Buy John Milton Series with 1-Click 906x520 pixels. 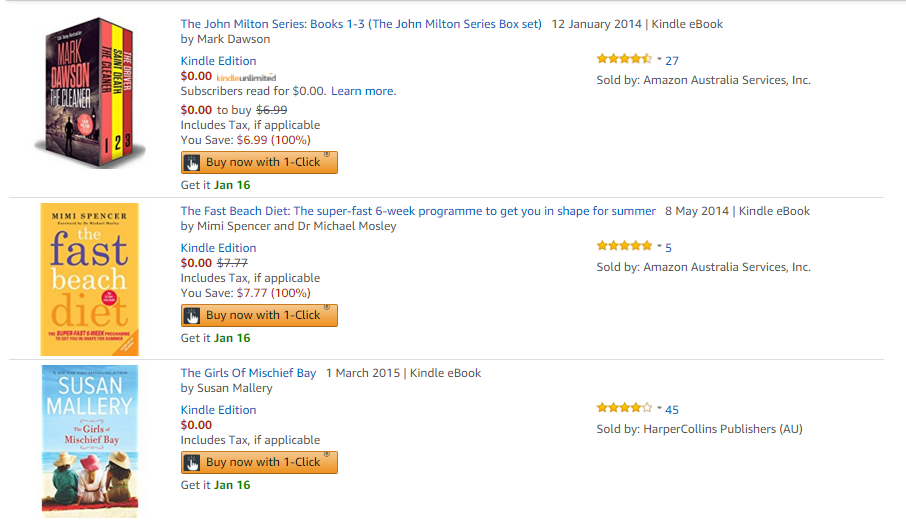click(x=259, y=162)
